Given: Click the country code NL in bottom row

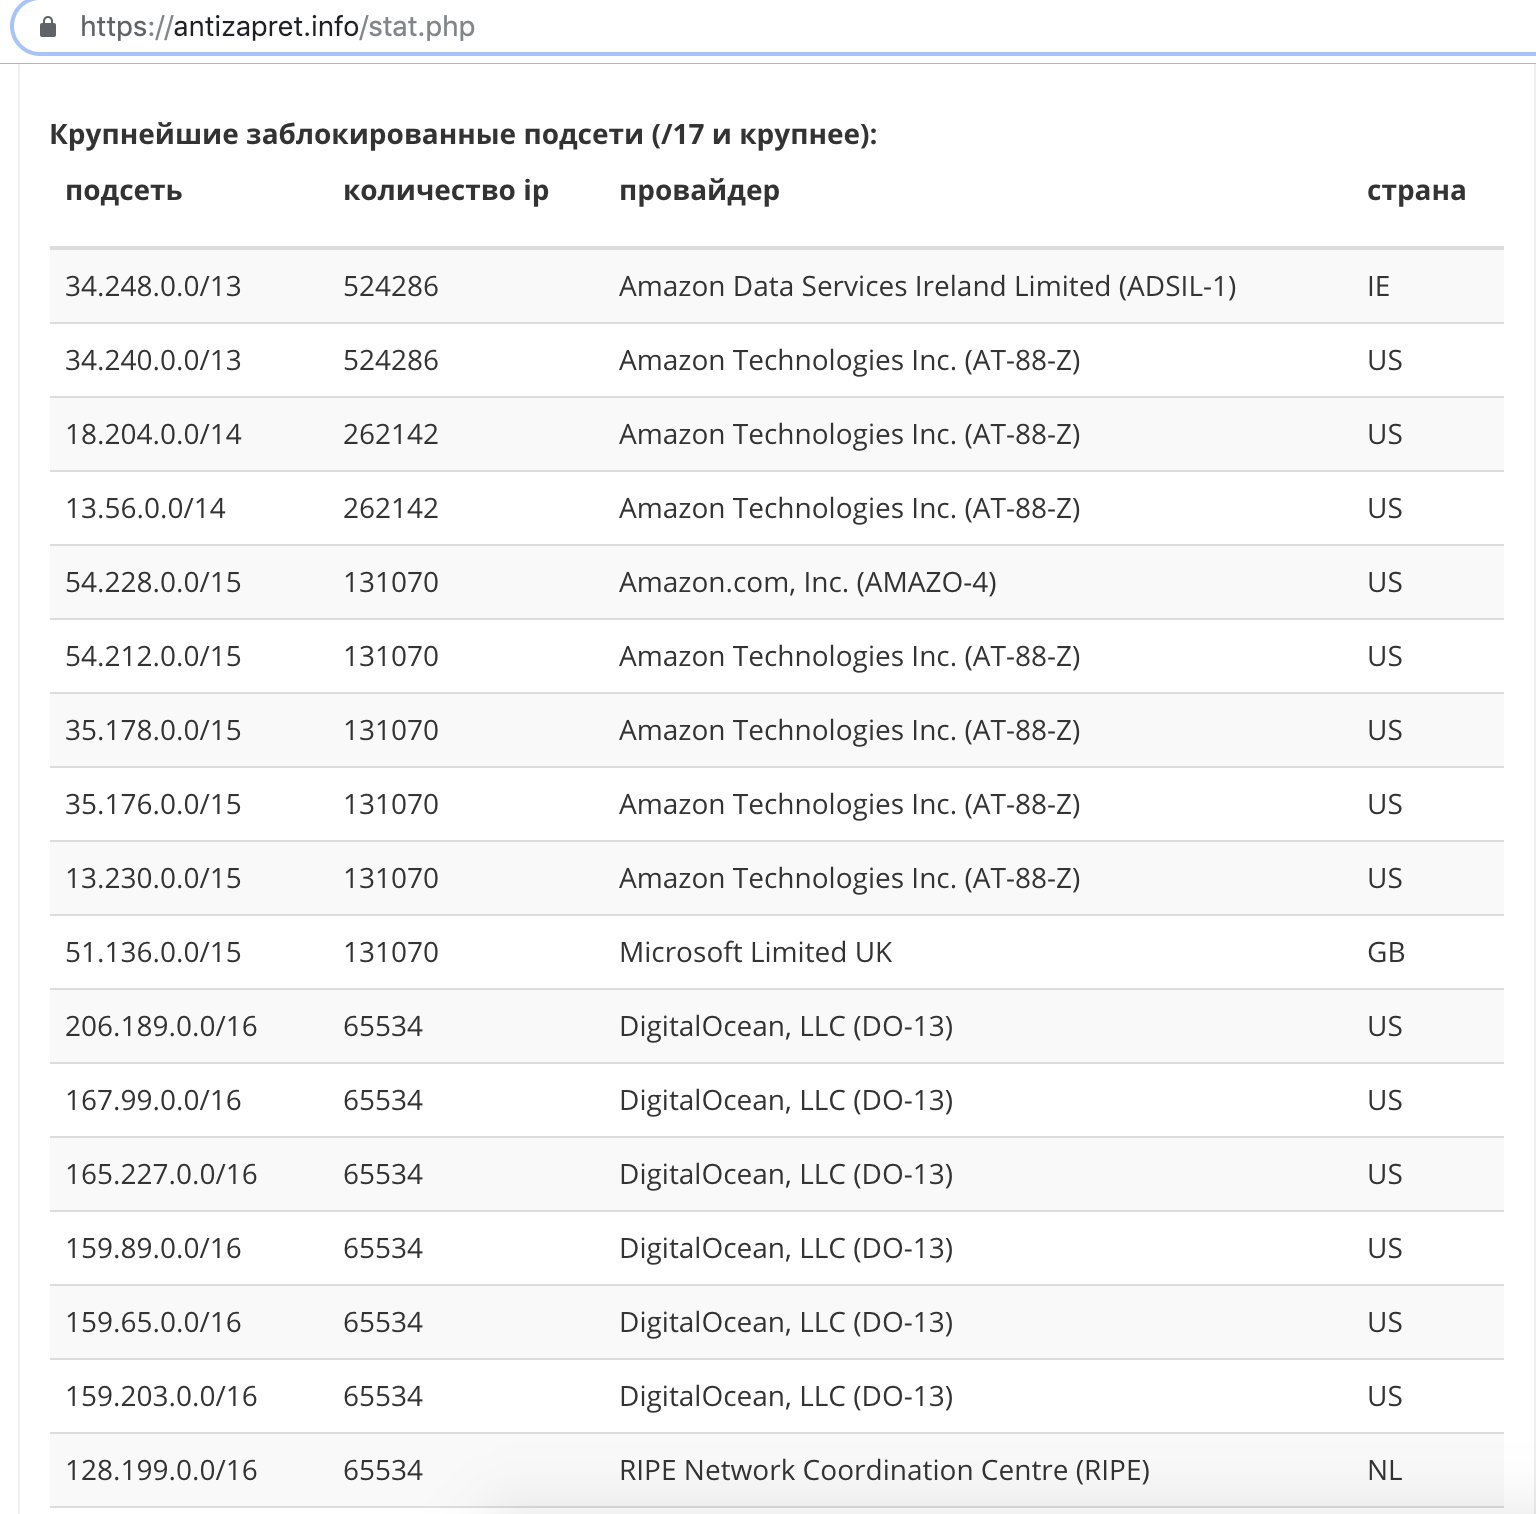Looking at the screenshot, I should click(1386, 1471).
